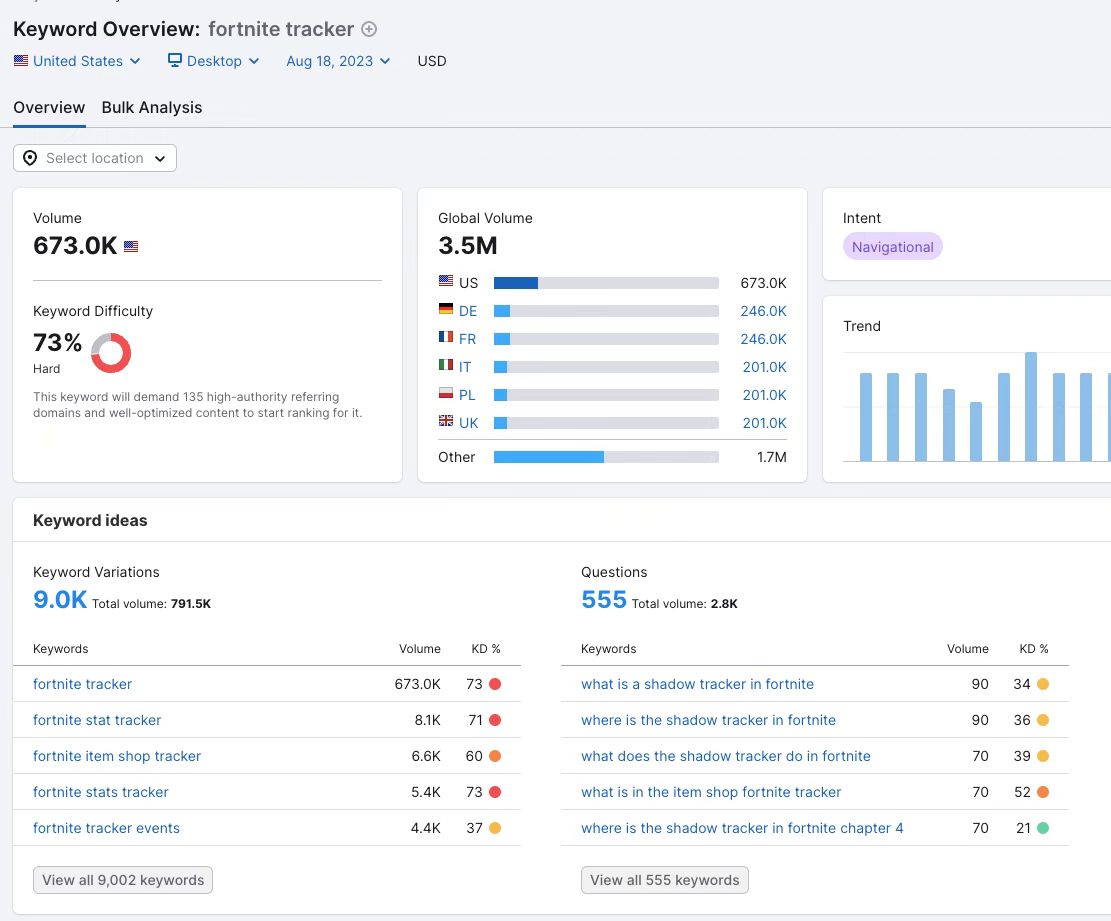Image resolution: width=1111 pixels, height=921 pixels.
Task: Click the US flag next to volume 673.0K
Action: point(131,247)
